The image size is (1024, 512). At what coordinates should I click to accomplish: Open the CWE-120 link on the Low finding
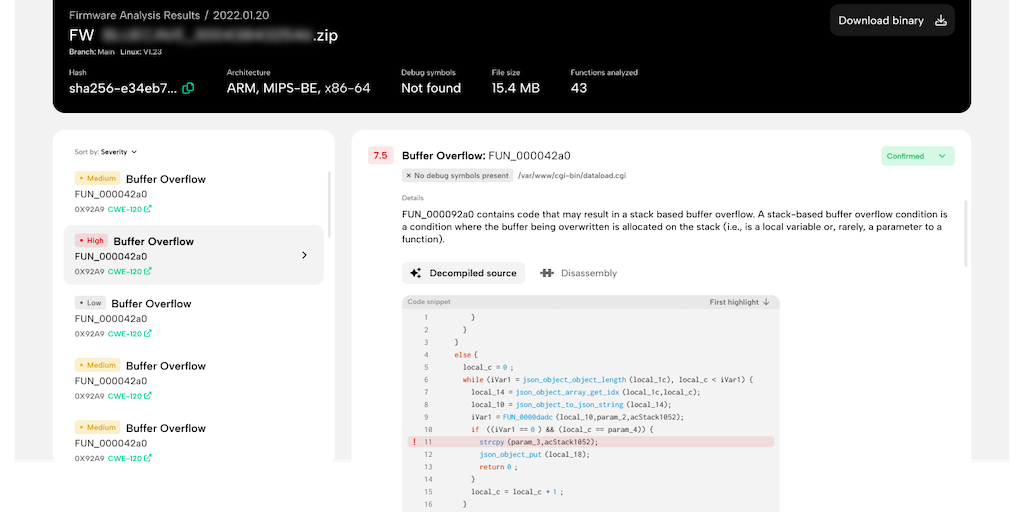click(x=129, y=333)
